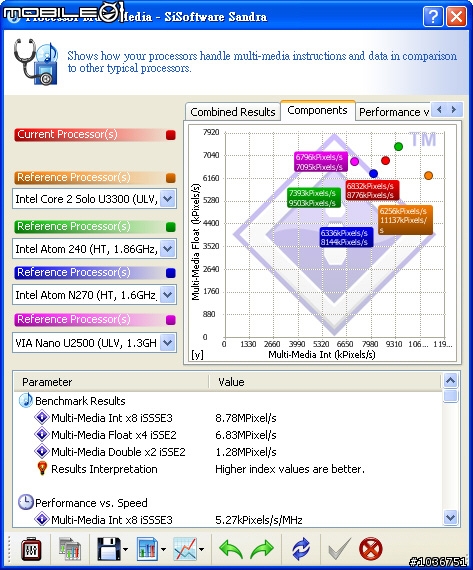Open dropdown arrow next to line graph icon
473x570 pixels.
(x=201, y=549)
